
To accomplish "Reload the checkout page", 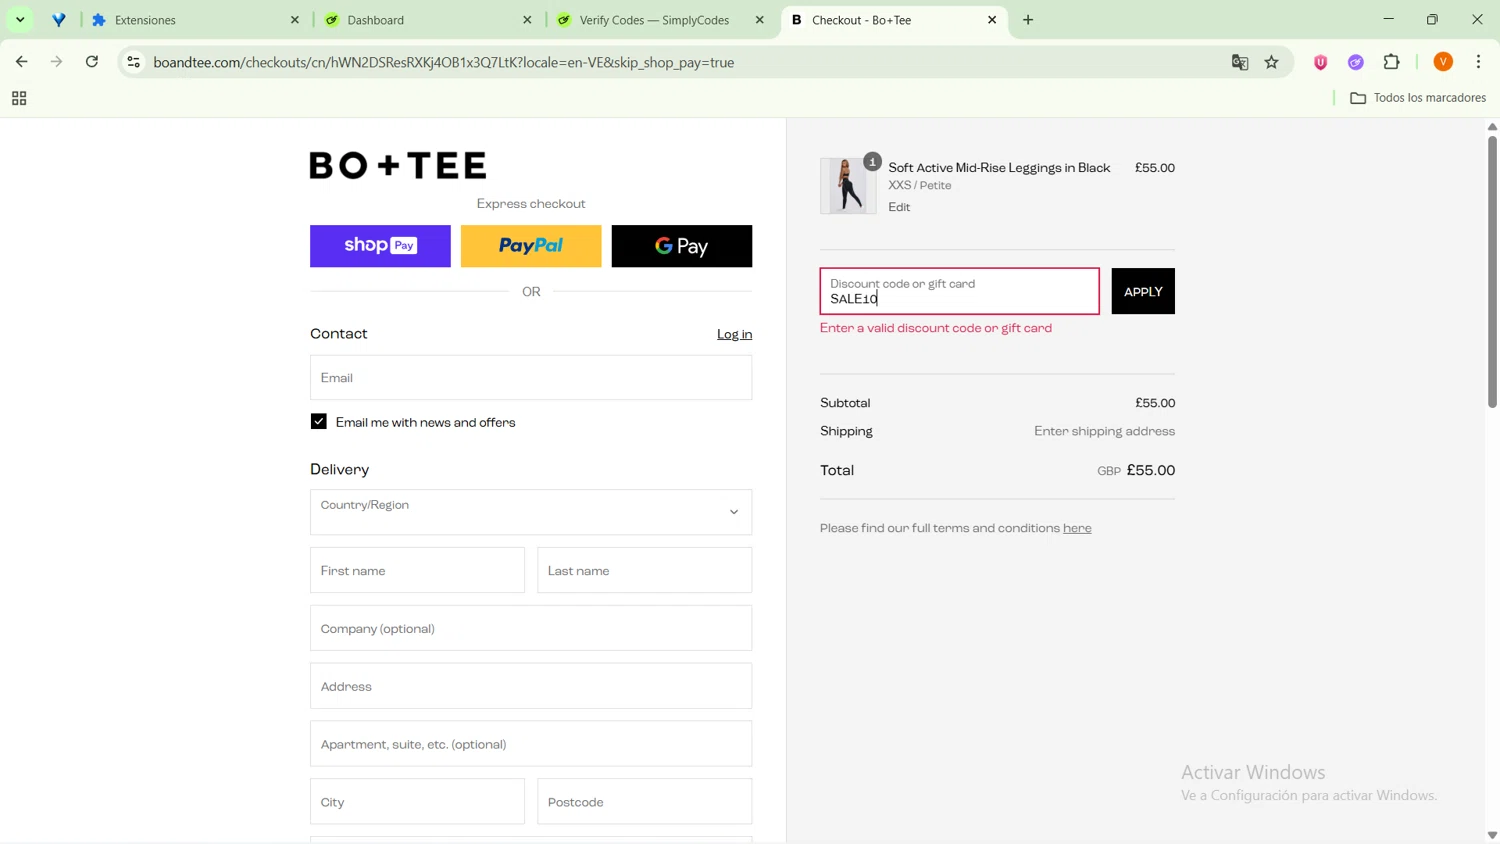I will pyautogui.click(x=92, y=62).
